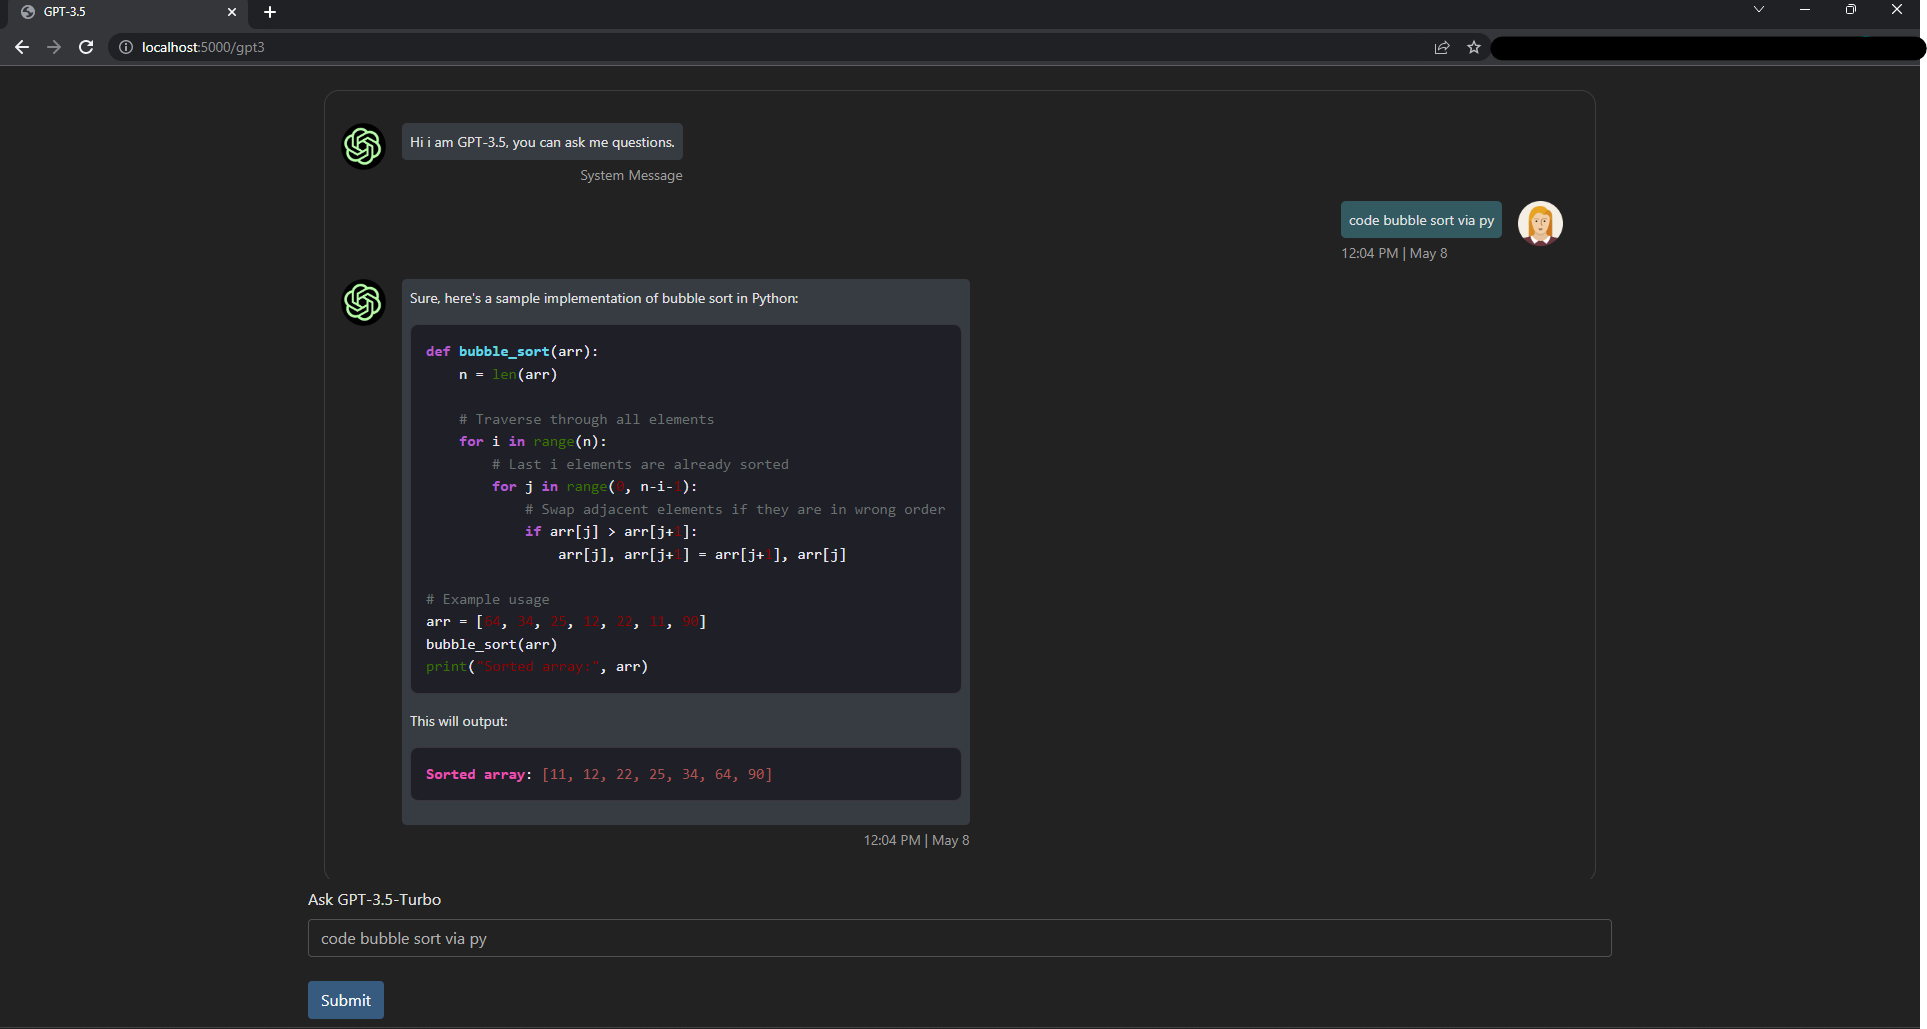Click the 'if arr[j] > arr[j+1]:' code line
The height and width of the screenshot is (1029, 1927).
click(611, 531)
